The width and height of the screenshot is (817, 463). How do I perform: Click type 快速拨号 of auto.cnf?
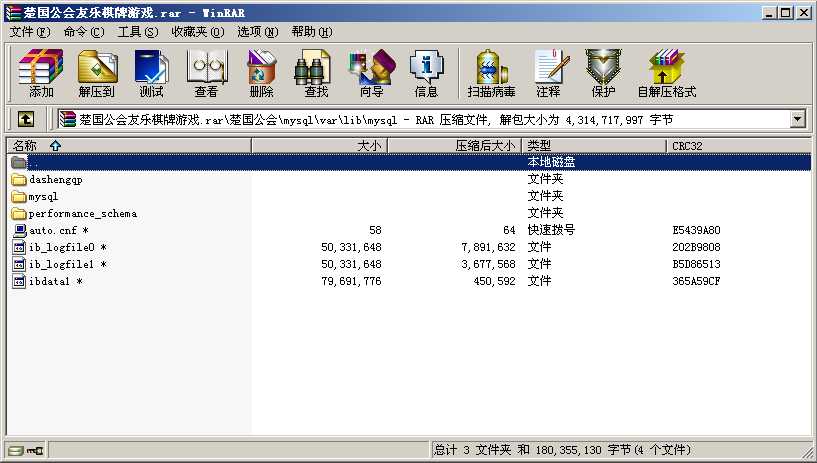point(551,230)
